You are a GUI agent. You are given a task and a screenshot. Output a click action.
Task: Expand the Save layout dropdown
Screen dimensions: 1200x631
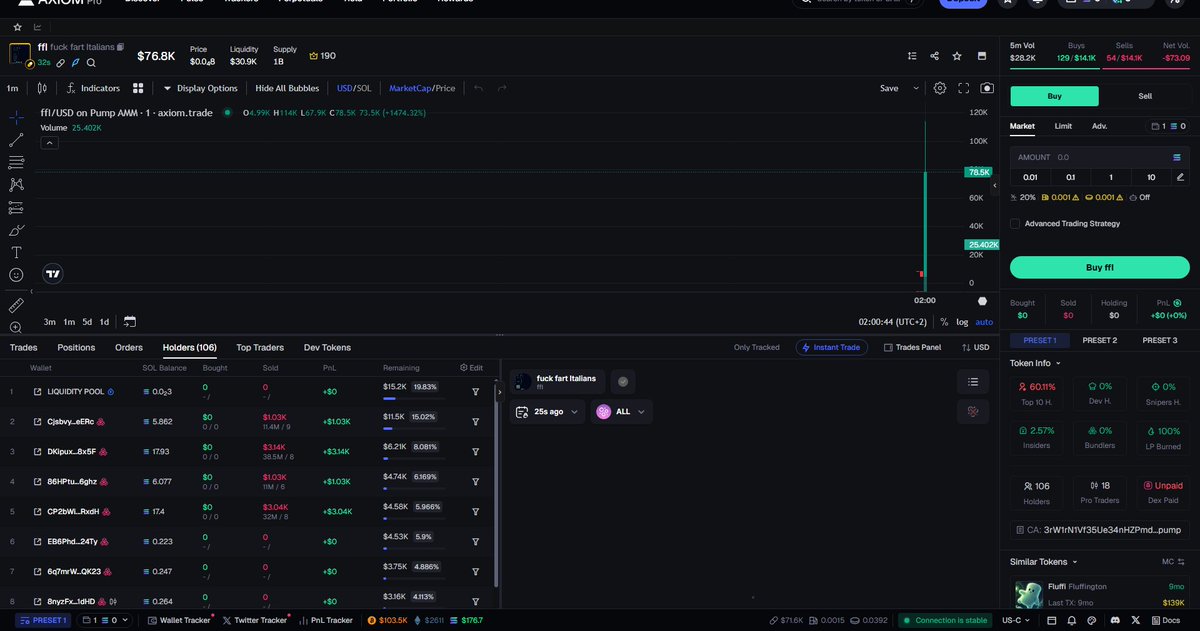click(x=917, y=88)
